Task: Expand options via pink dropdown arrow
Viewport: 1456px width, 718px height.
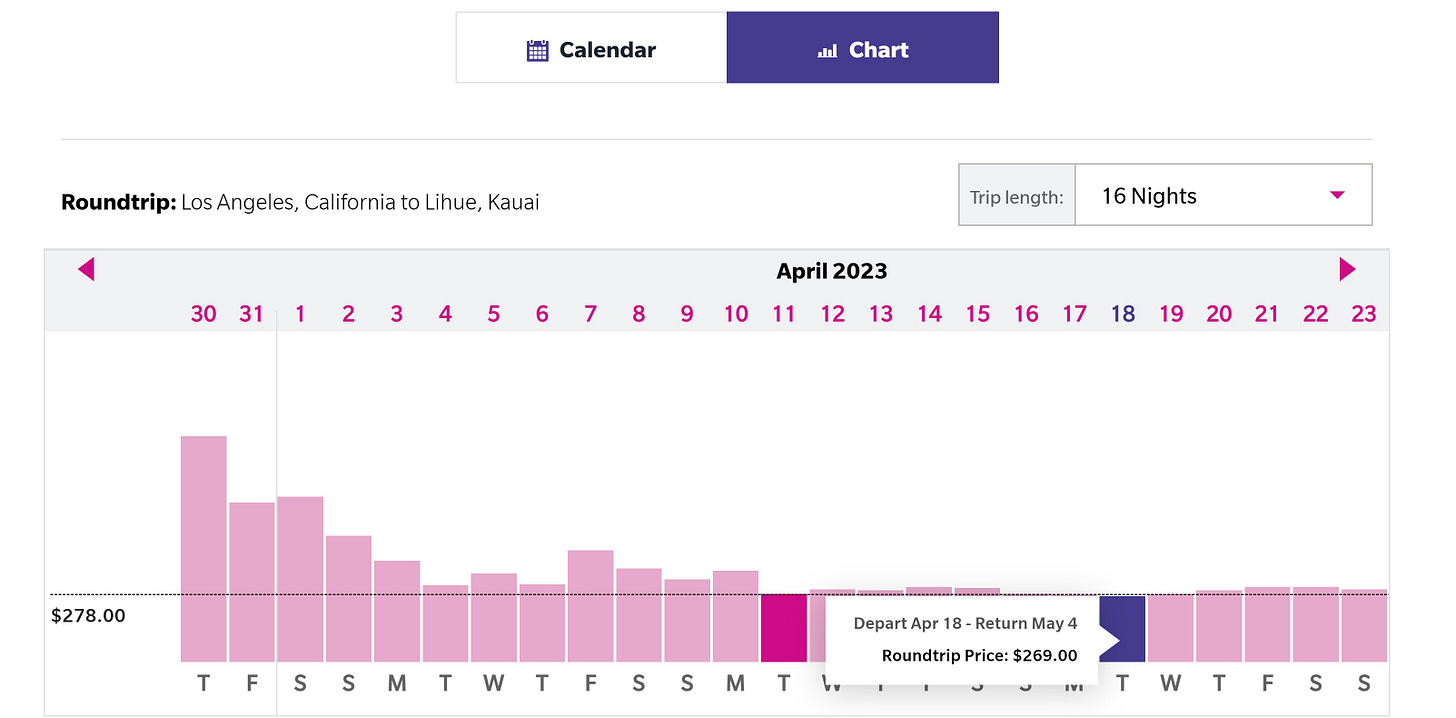Action: click(x=1337, y=196)
